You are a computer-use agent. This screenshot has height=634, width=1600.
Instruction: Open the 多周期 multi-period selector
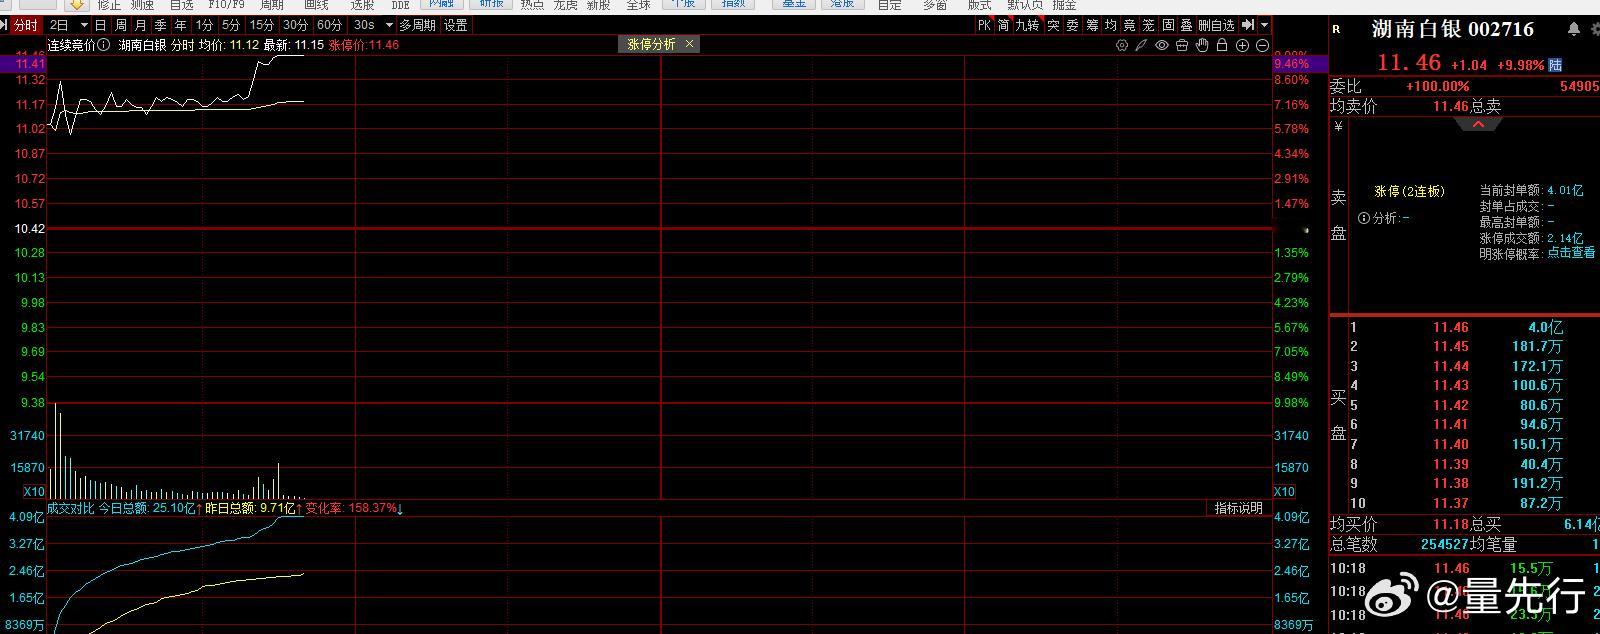tap(417, 25)
